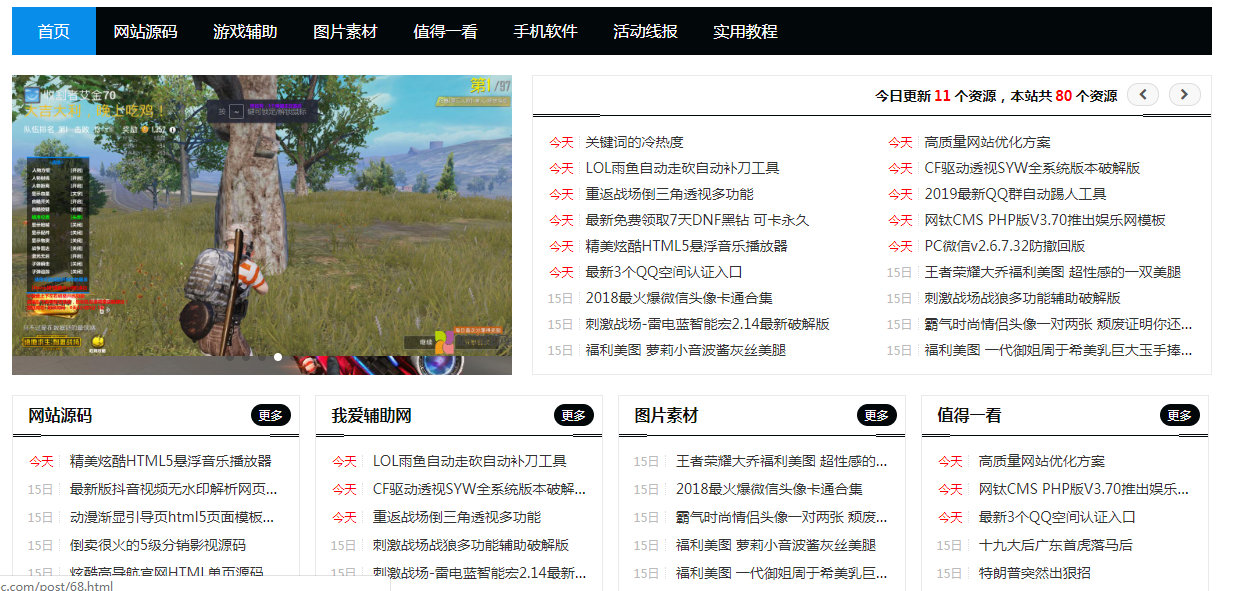The image size is (1239, 591).
Task: Open 更多 in the 网站源码 section
Action: point(270,415)
